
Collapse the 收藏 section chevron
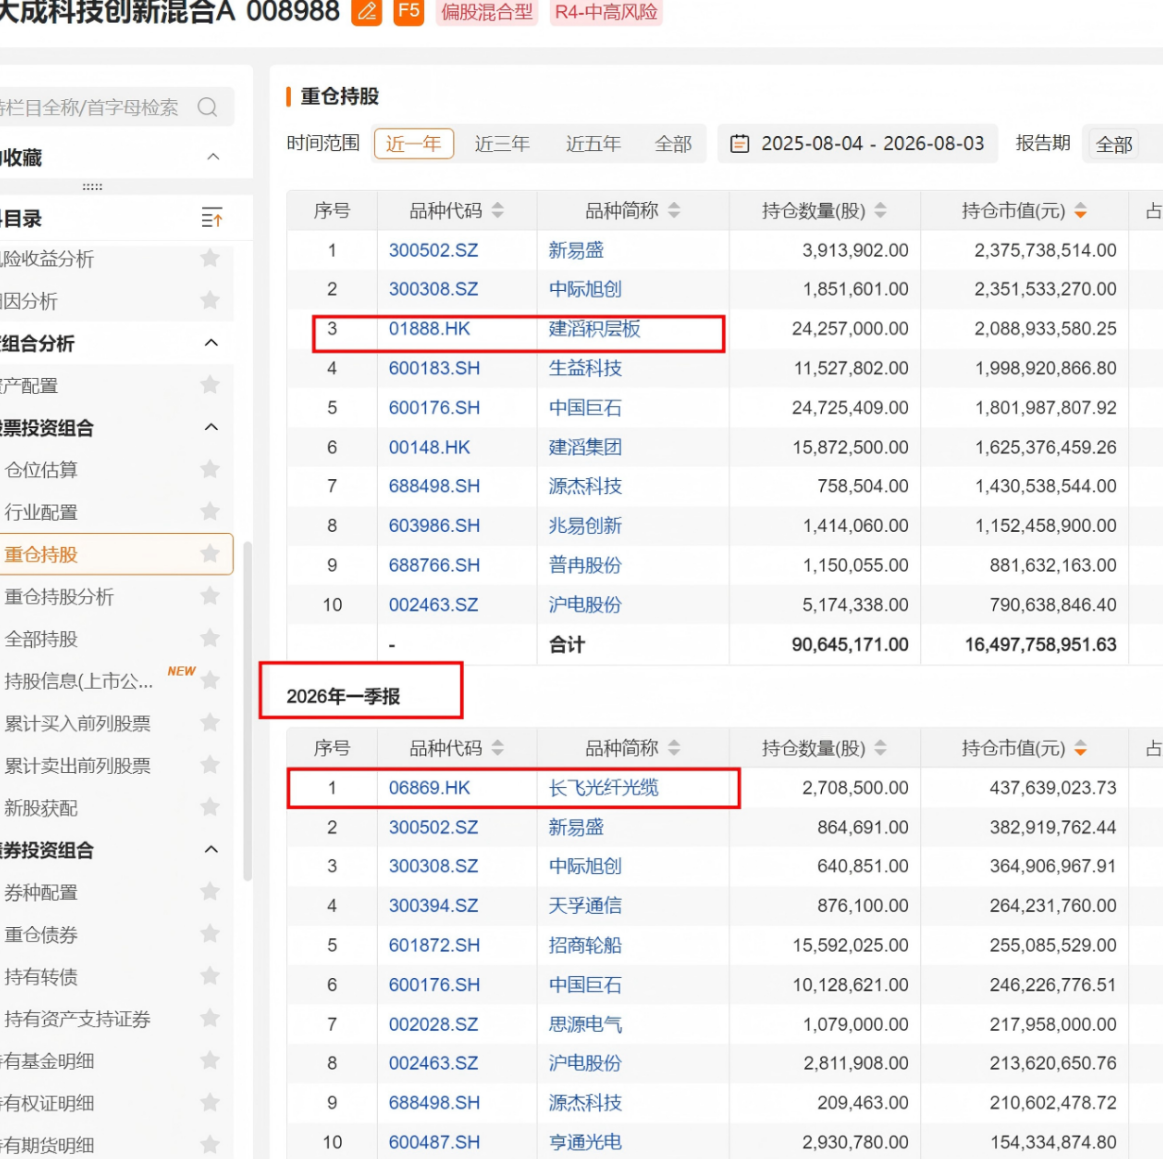(x=213, y=156)
